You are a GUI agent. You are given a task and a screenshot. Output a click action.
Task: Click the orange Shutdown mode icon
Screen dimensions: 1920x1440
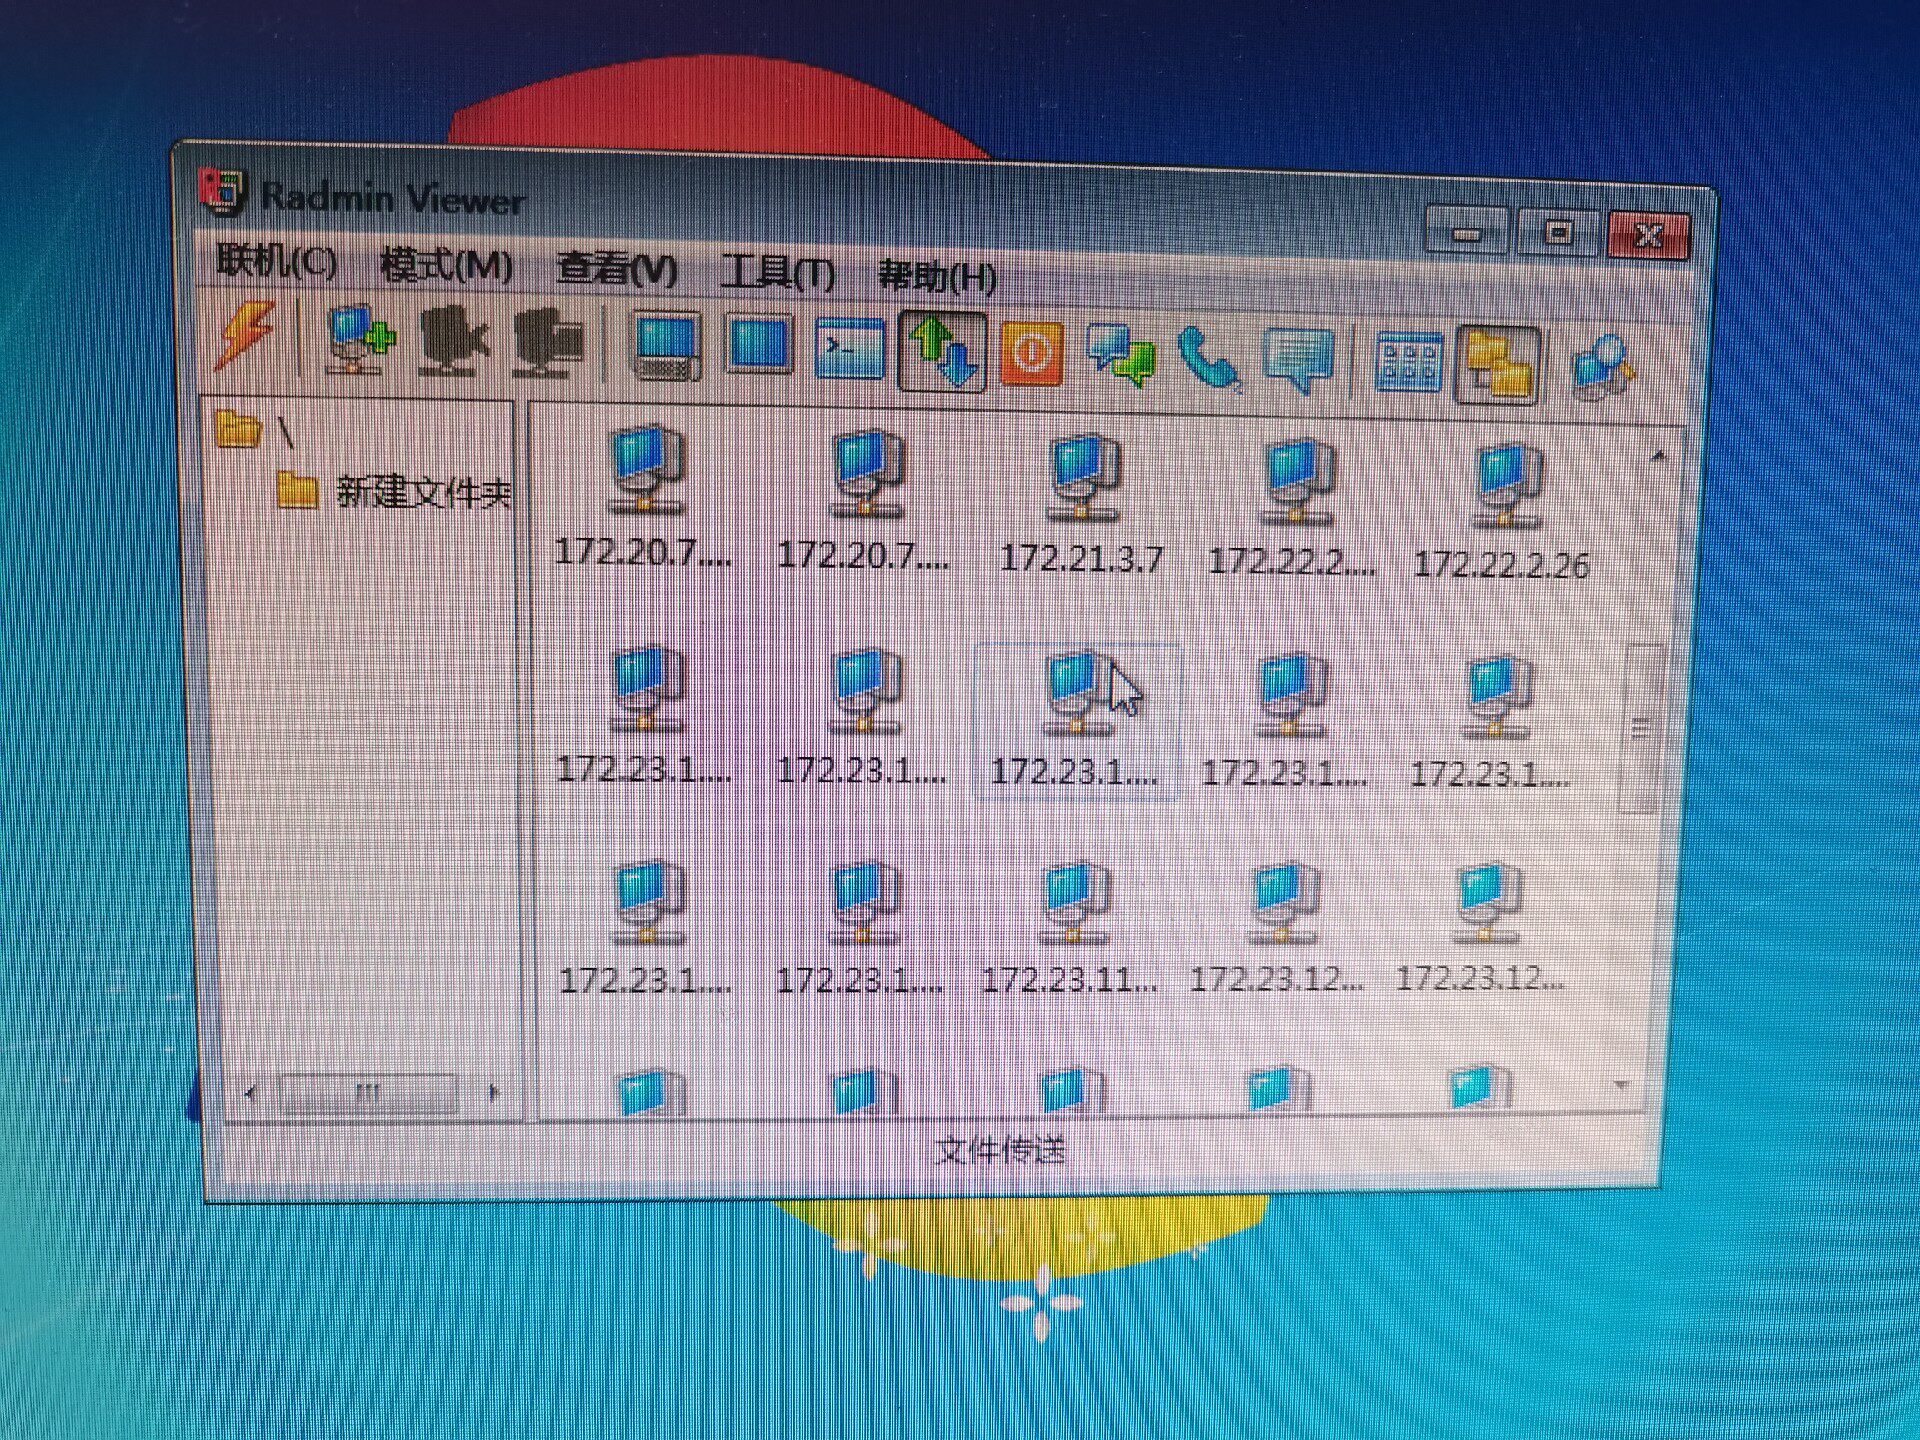pyautogui.click(x=1031, y=354)
